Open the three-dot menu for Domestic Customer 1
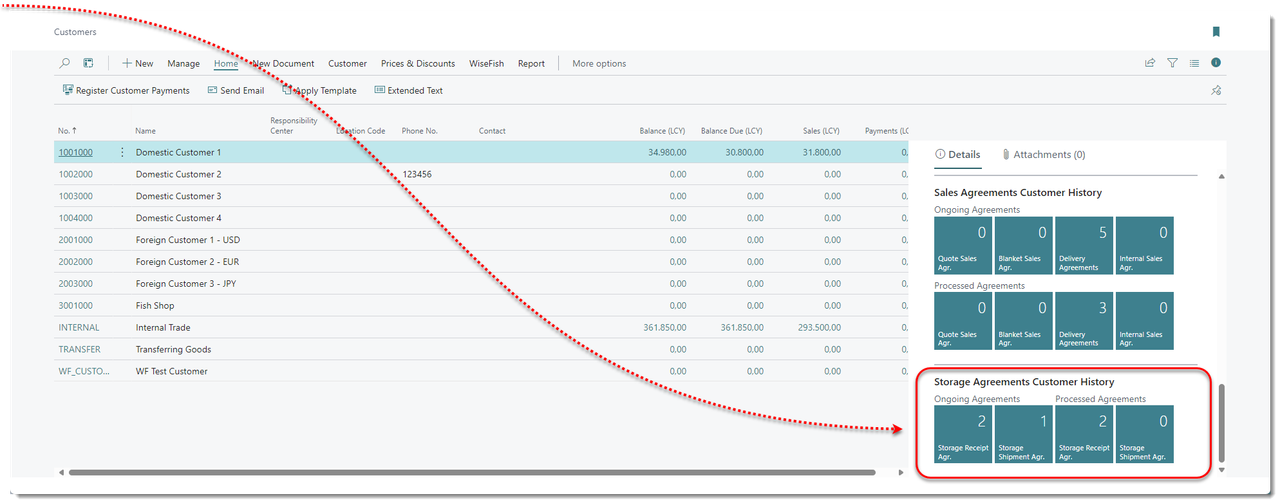Image resolution: width=1280 pixels, height=504 pixels. click(x=123, y=152)
